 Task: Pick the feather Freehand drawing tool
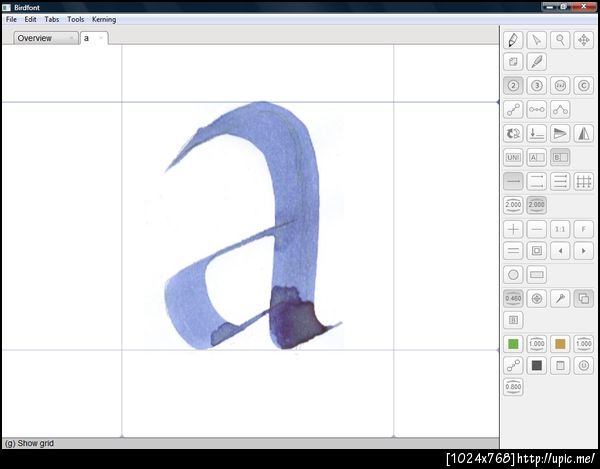(x=536, y=62)
